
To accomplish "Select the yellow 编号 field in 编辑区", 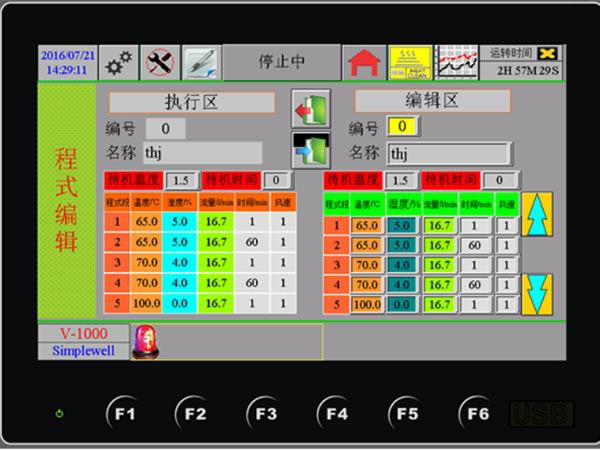I will pos(402,127).
